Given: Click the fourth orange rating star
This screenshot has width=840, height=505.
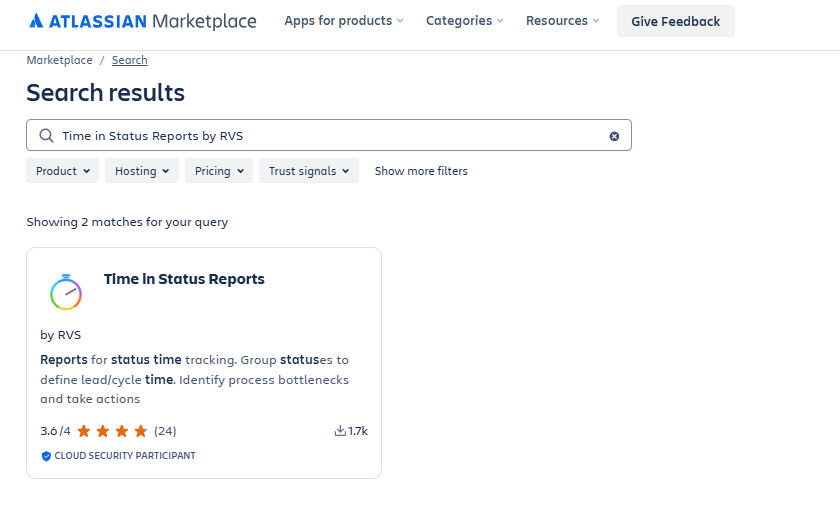Looking at the screenshot, I should pyautogui.click(x=141, y=431).
